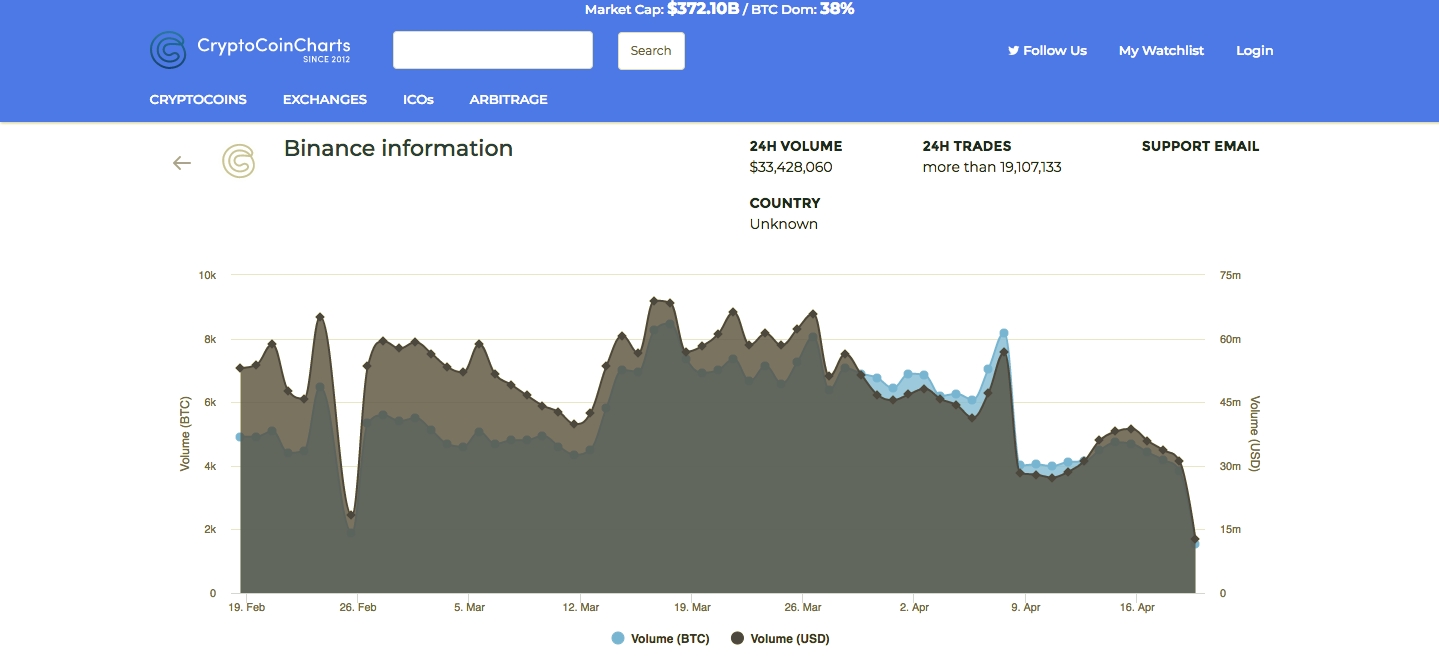Click the last data point on the chart

[1195, 540]
